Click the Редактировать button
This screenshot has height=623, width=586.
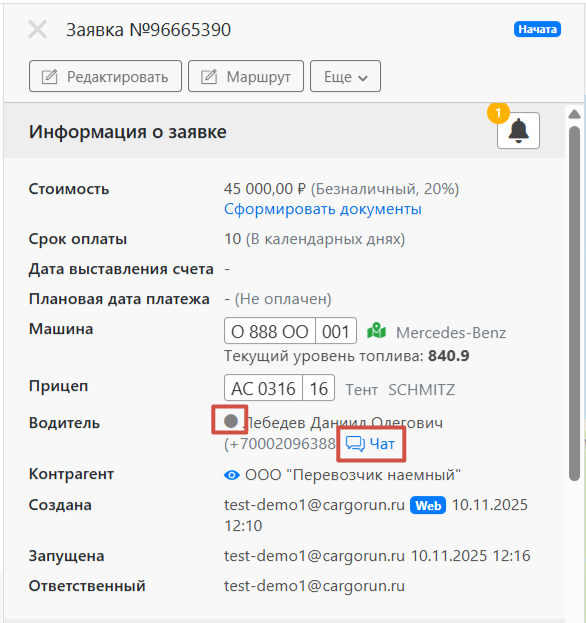point(105,76)
